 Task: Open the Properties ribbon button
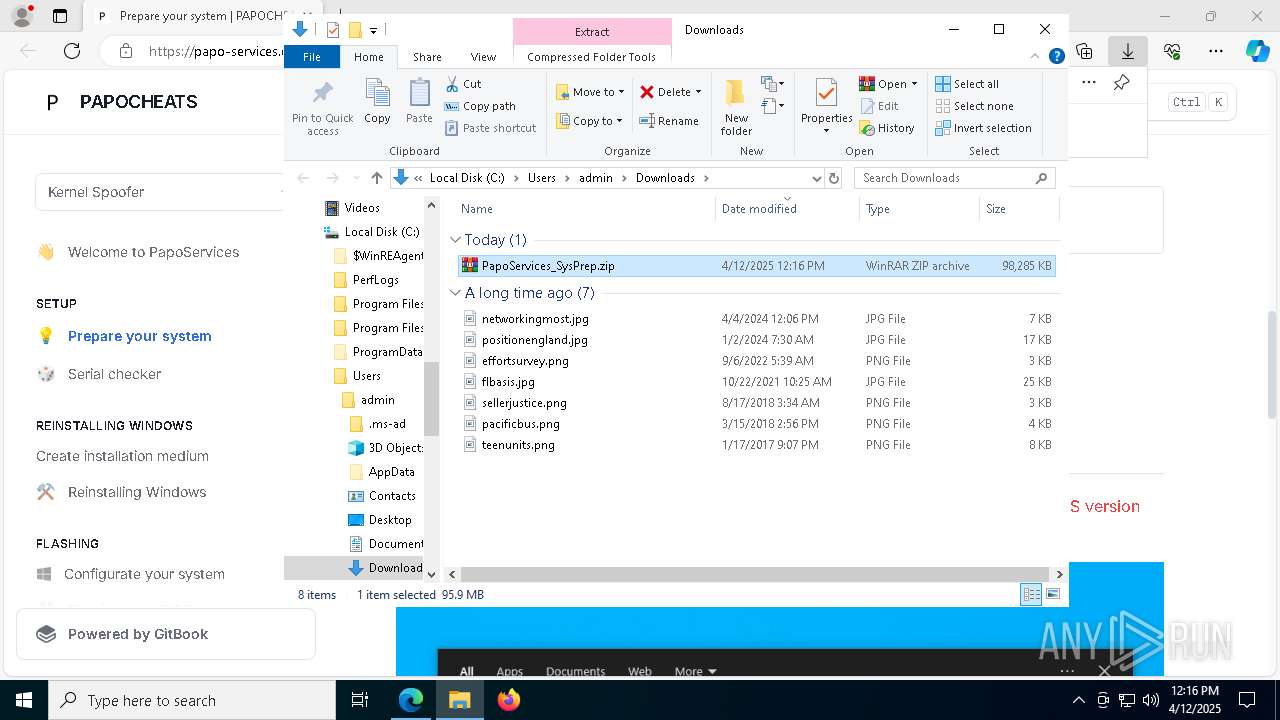point(826,106)
